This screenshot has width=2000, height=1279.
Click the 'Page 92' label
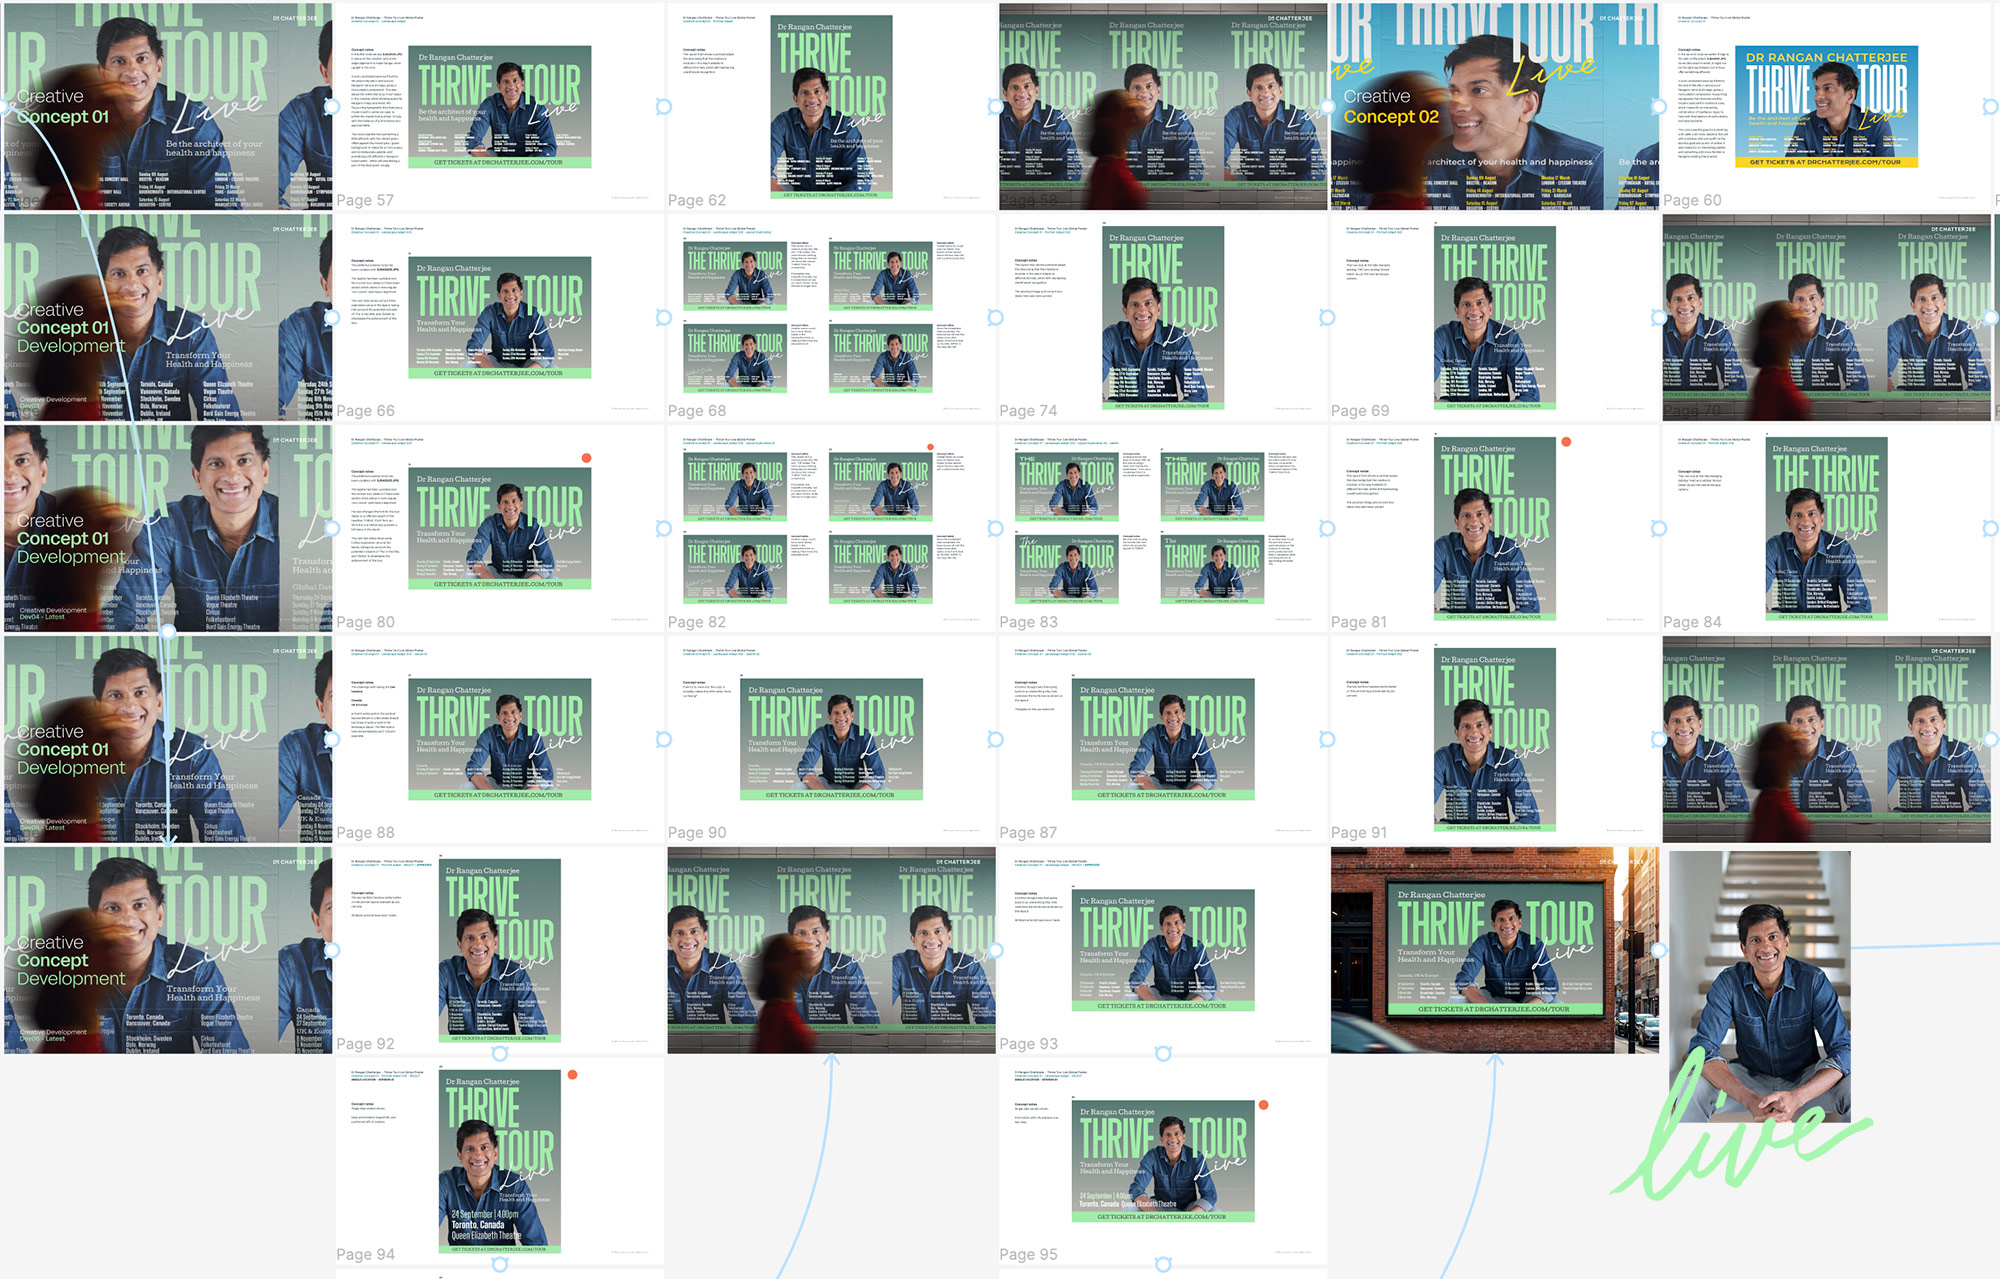point(365,1044)
